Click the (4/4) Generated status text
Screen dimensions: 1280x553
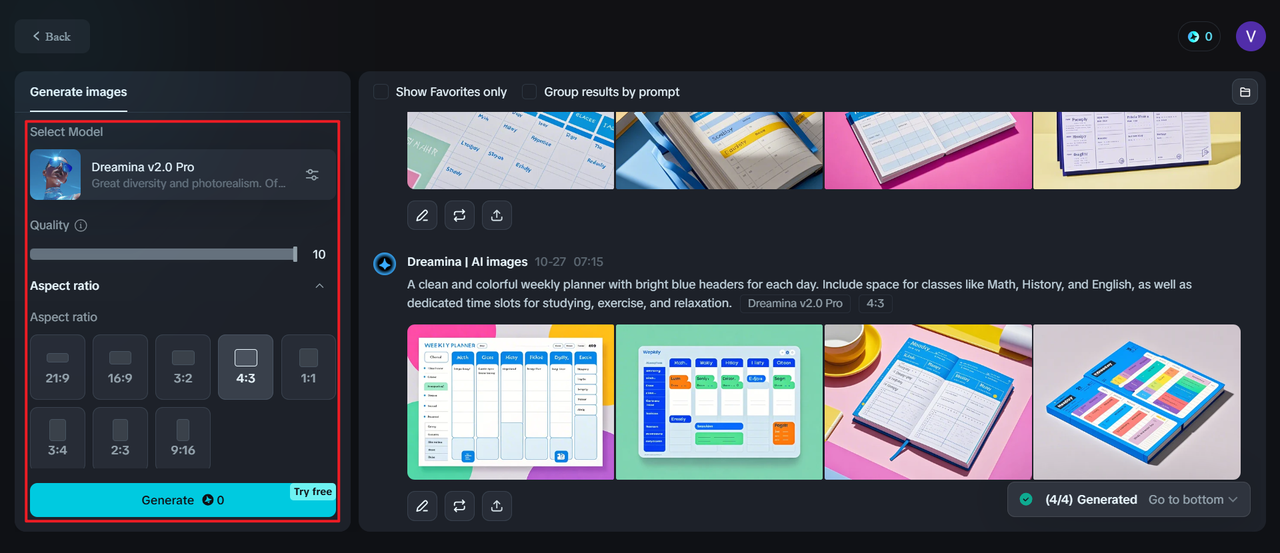point(1091,499)
